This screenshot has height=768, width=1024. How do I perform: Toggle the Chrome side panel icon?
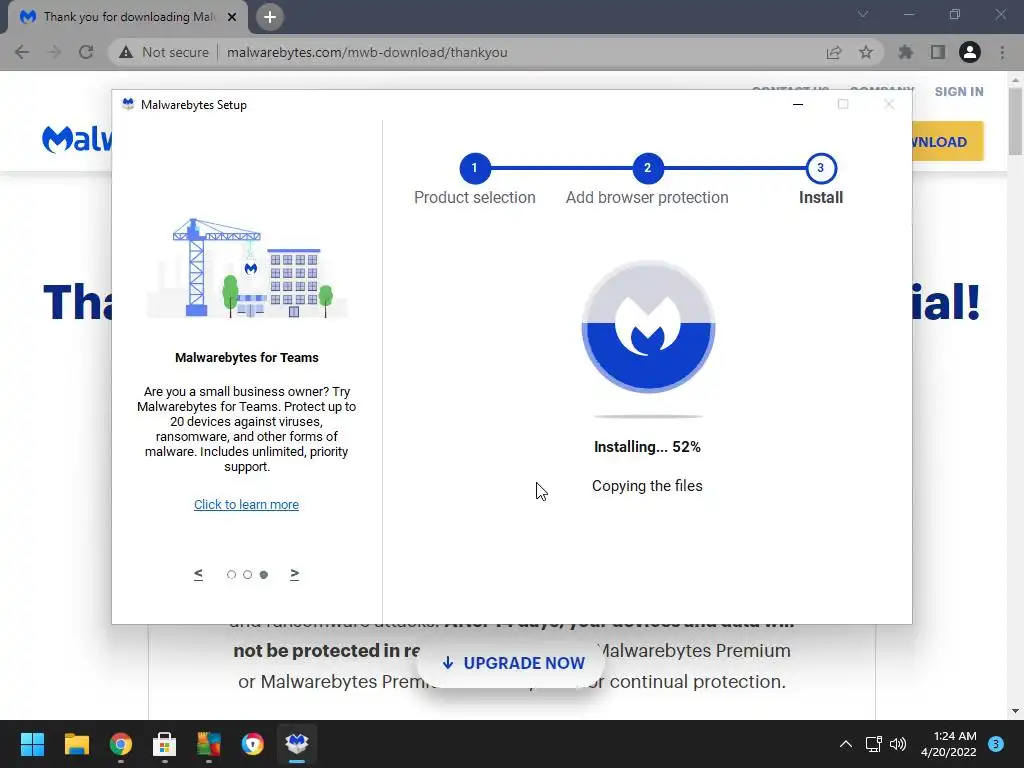tap(938, 52)
